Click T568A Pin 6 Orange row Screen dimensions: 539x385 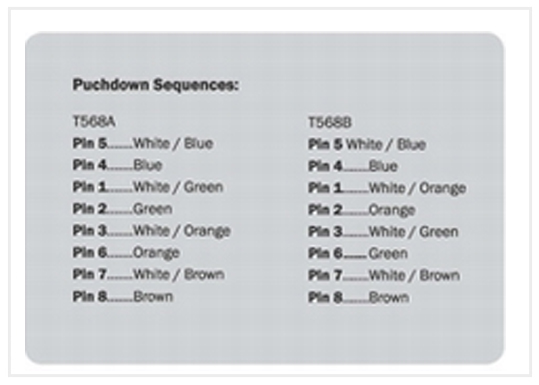pos(126,253)
